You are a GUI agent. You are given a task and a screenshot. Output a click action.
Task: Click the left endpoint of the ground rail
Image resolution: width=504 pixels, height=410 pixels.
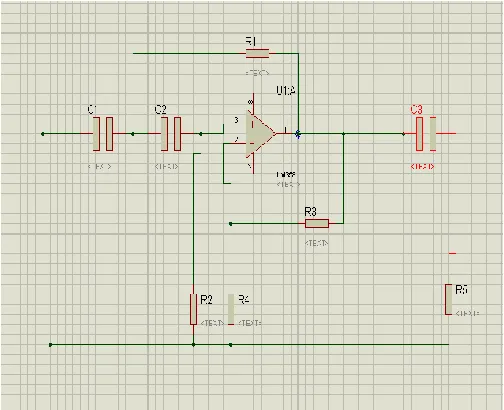(51, 345)
